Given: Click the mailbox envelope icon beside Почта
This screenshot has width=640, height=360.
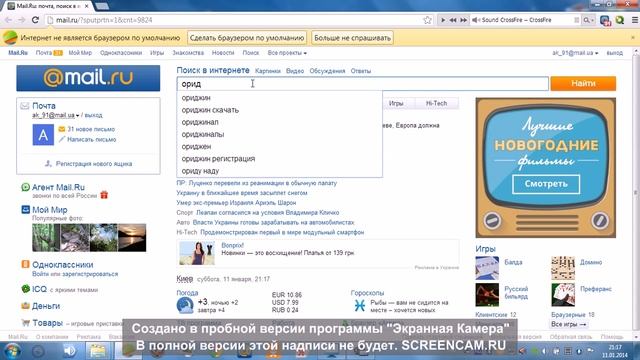Looking at the screenshot, I should 24,106.
